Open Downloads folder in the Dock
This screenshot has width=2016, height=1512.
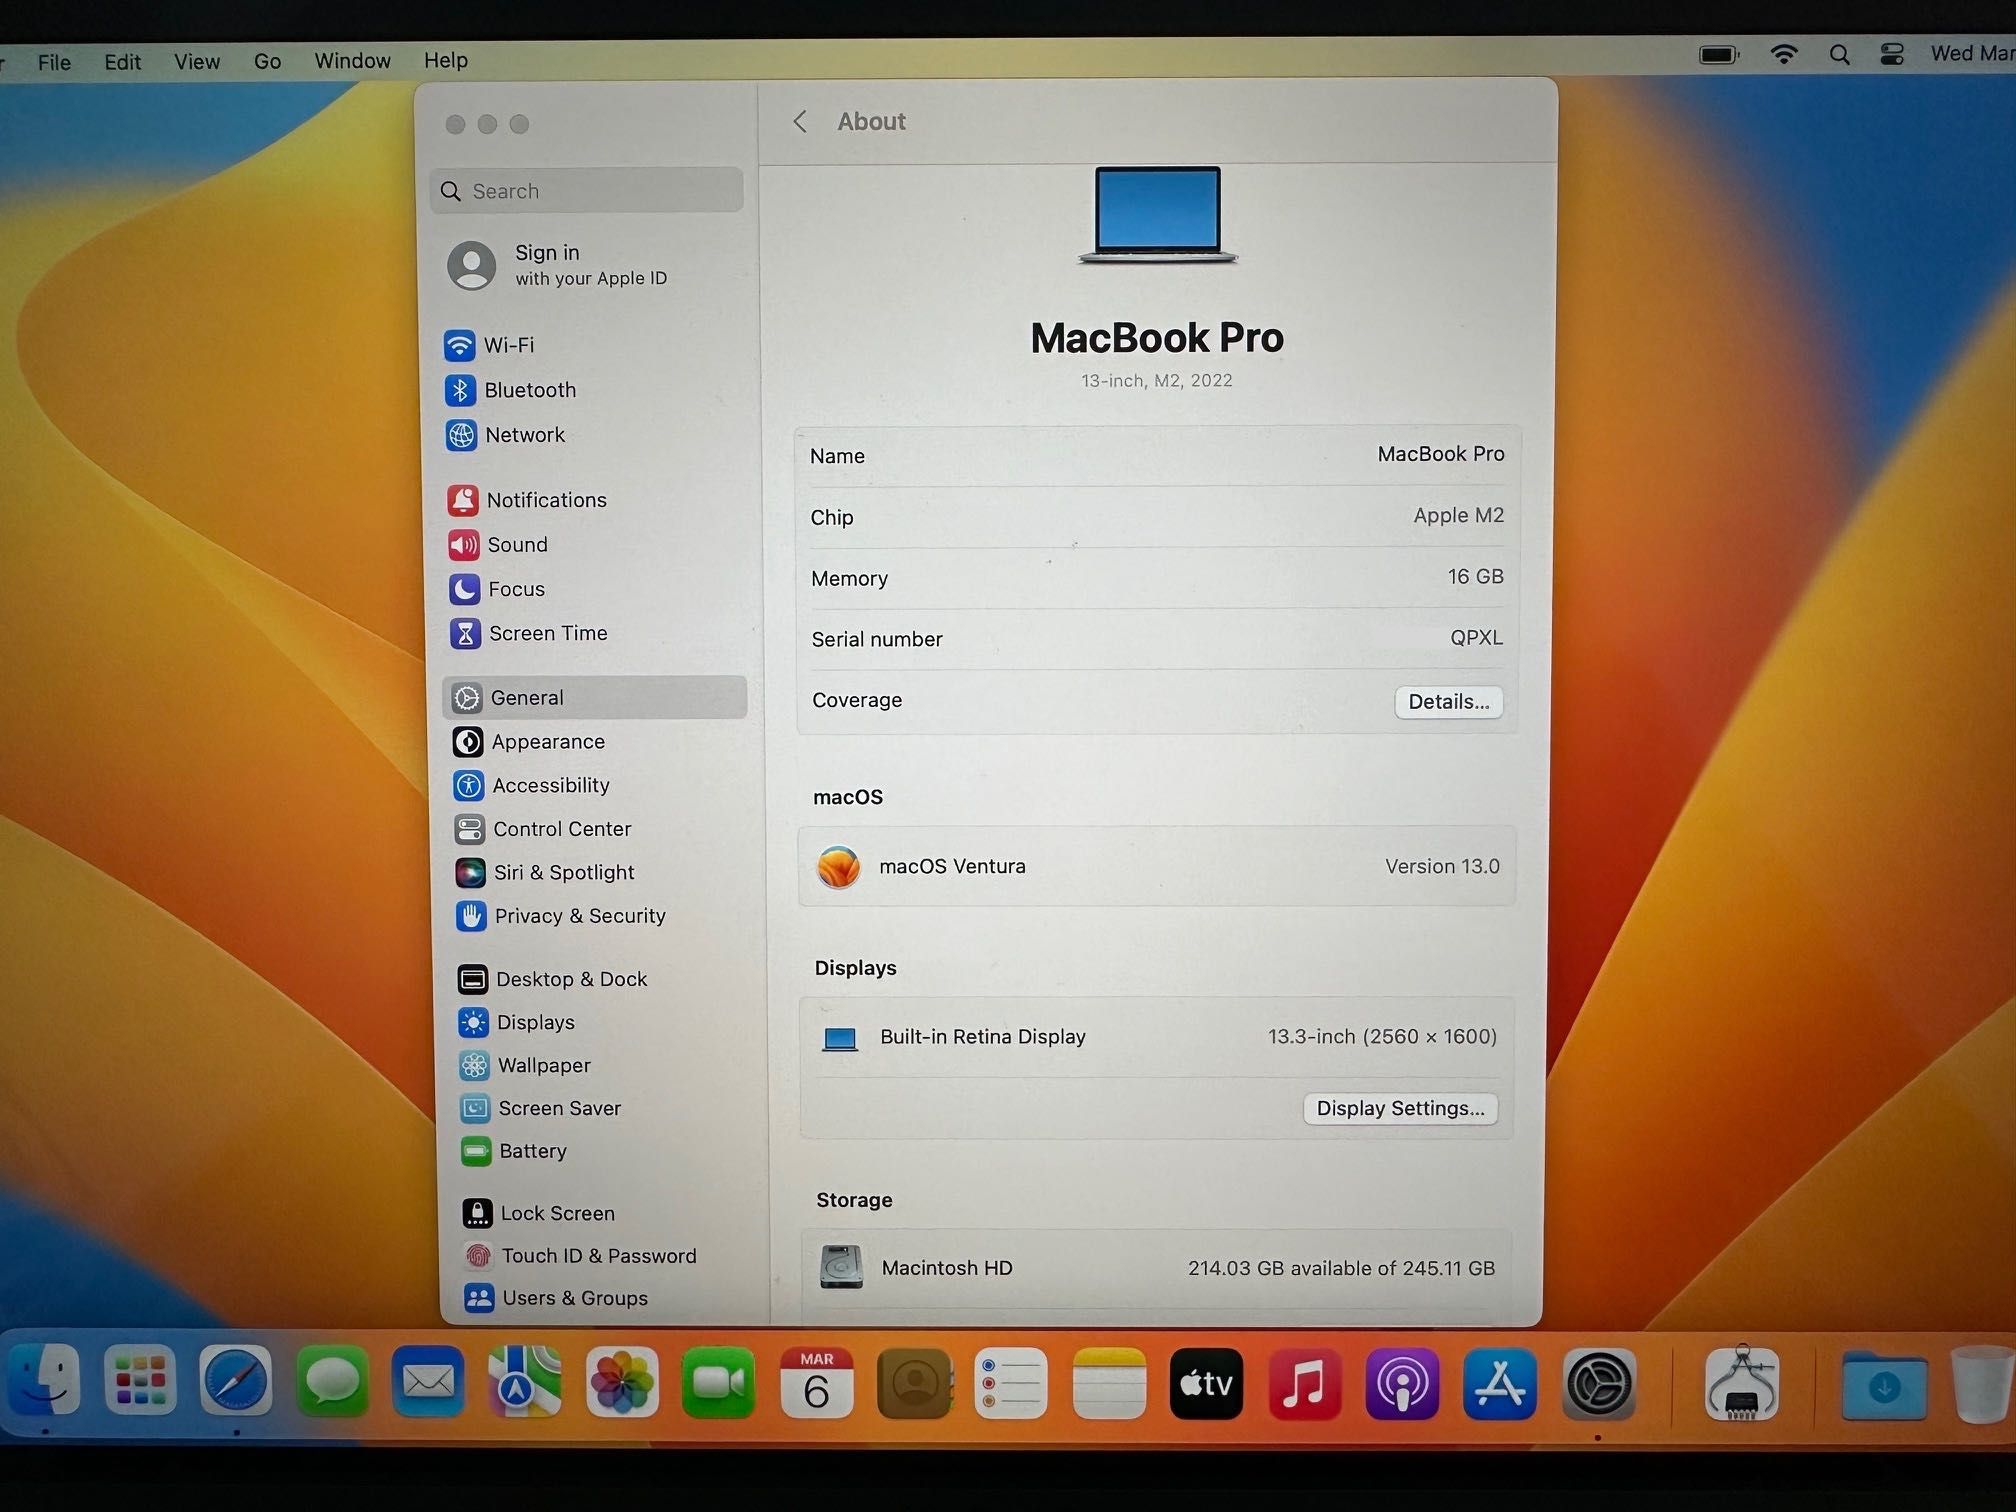(1884, 1384)
